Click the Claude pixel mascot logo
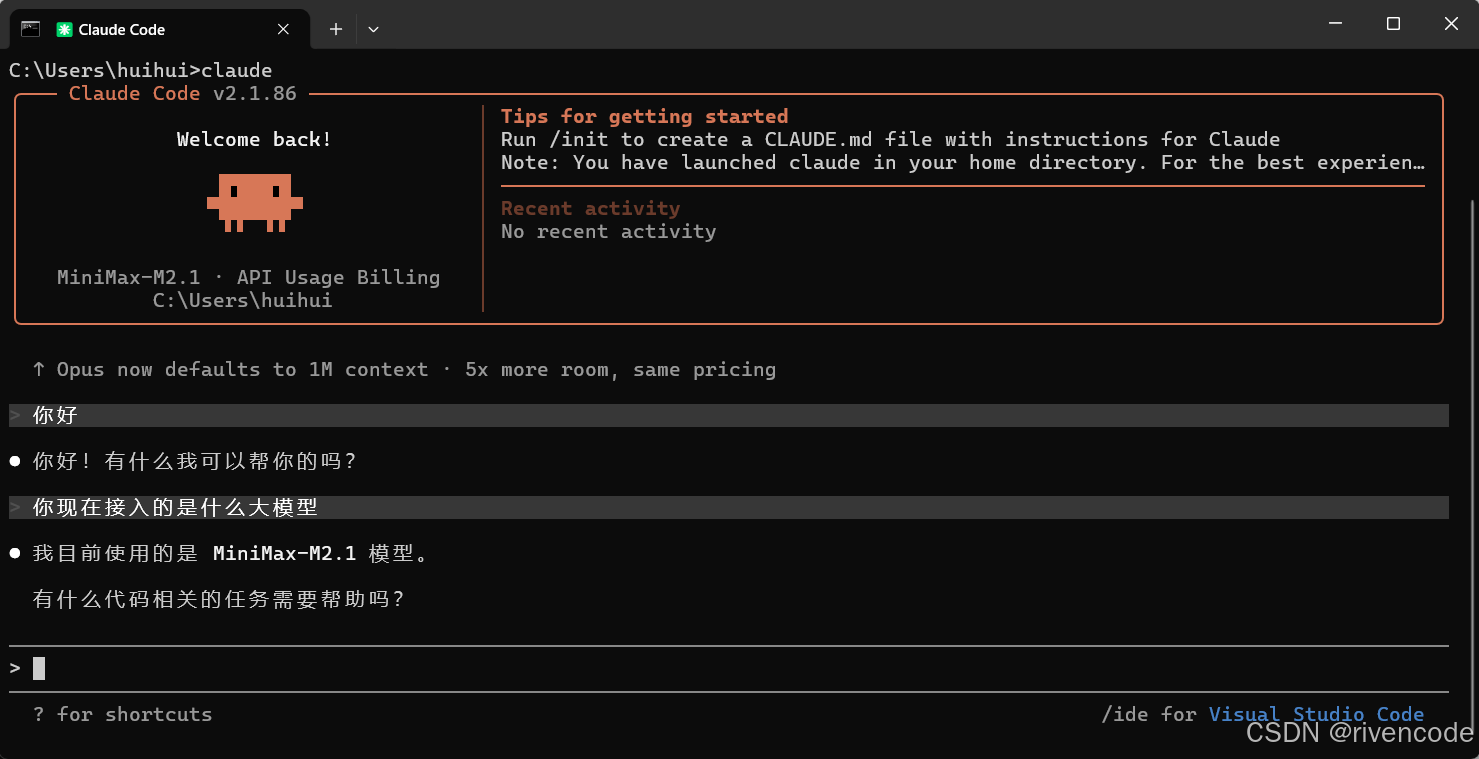Viewport: 1479px width, 759px height. pyautogui.click(x=255, y=203)
